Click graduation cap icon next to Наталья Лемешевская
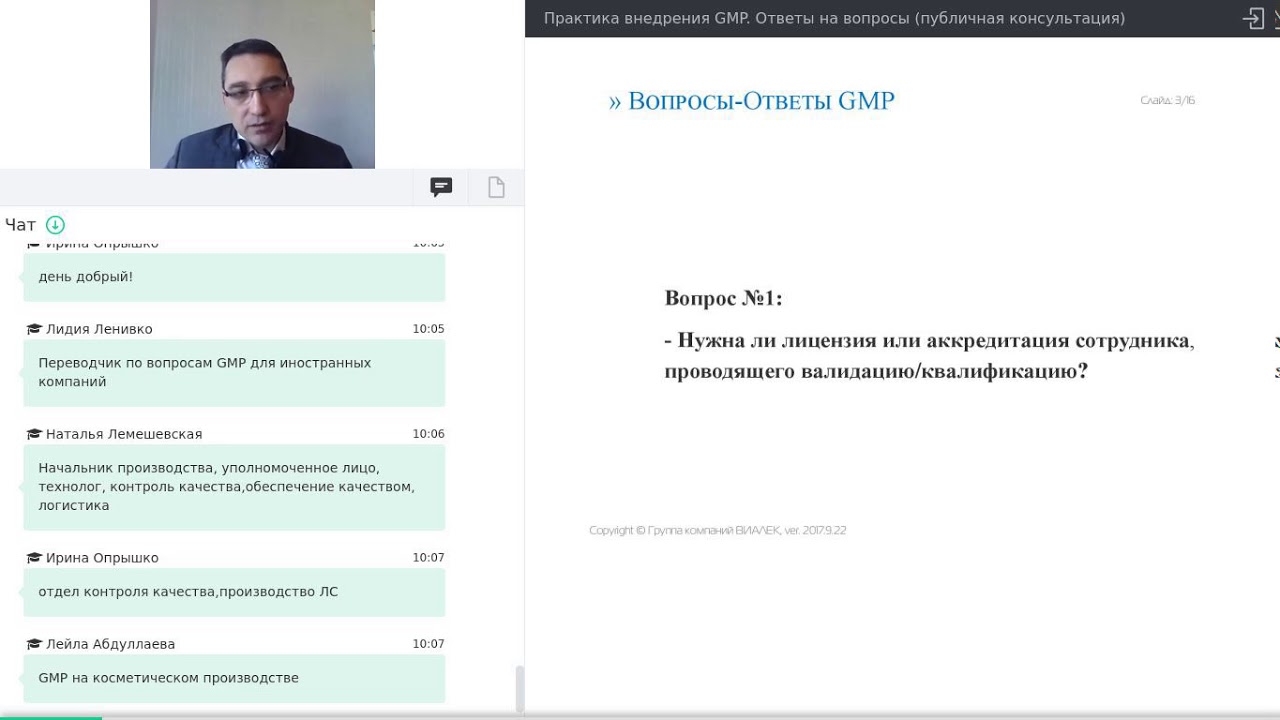1280x720 pixels. pyautogui.click(x=34, y=434)
